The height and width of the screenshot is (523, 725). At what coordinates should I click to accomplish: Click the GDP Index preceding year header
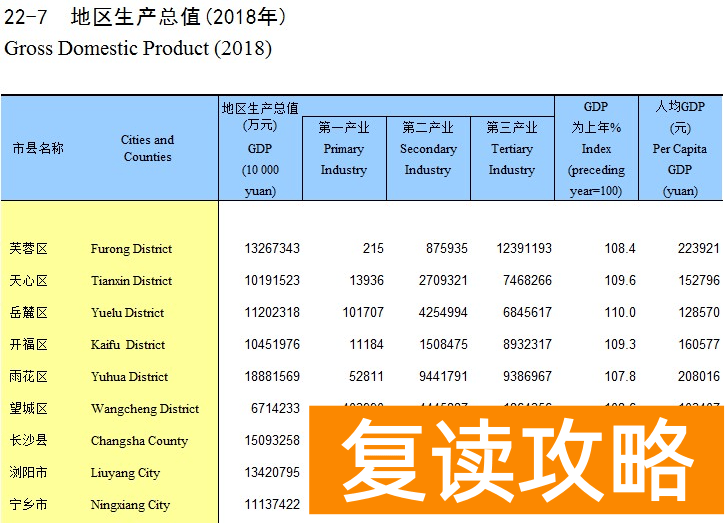596,148
